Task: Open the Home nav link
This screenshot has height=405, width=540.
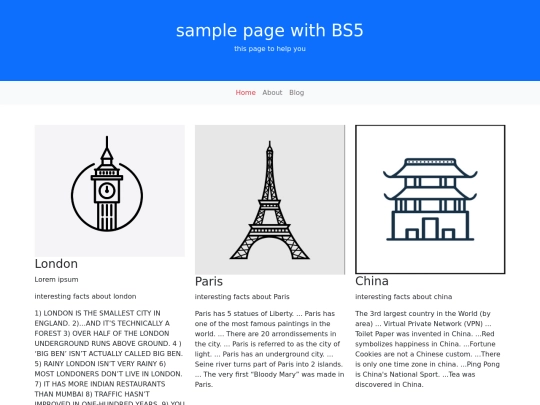Action: pos(246,93)
